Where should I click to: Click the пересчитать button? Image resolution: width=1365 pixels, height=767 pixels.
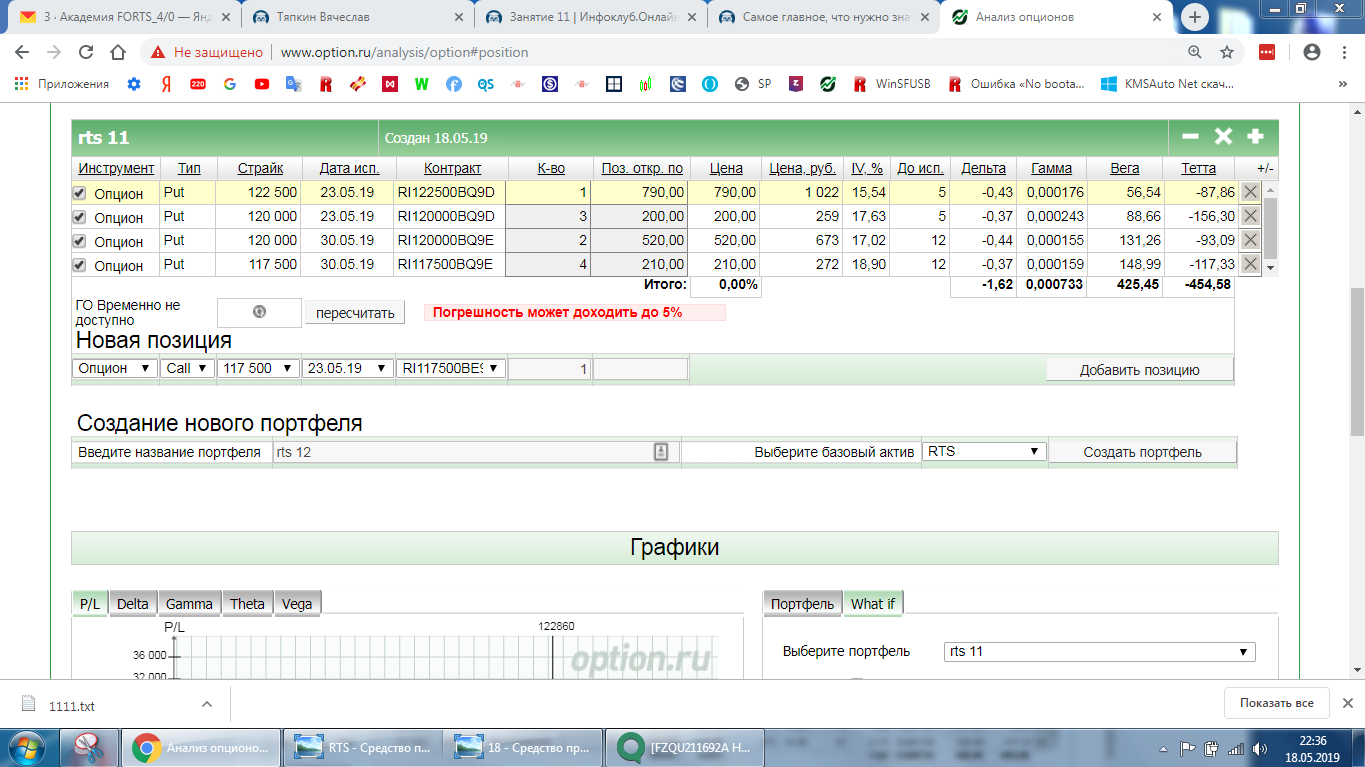coord(355,313)
